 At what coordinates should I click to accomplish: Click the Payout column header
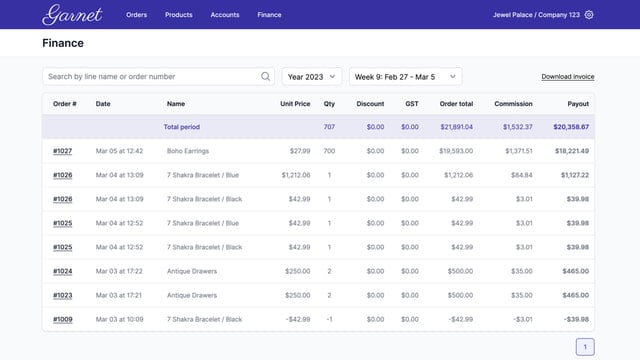tap(578, 104)
